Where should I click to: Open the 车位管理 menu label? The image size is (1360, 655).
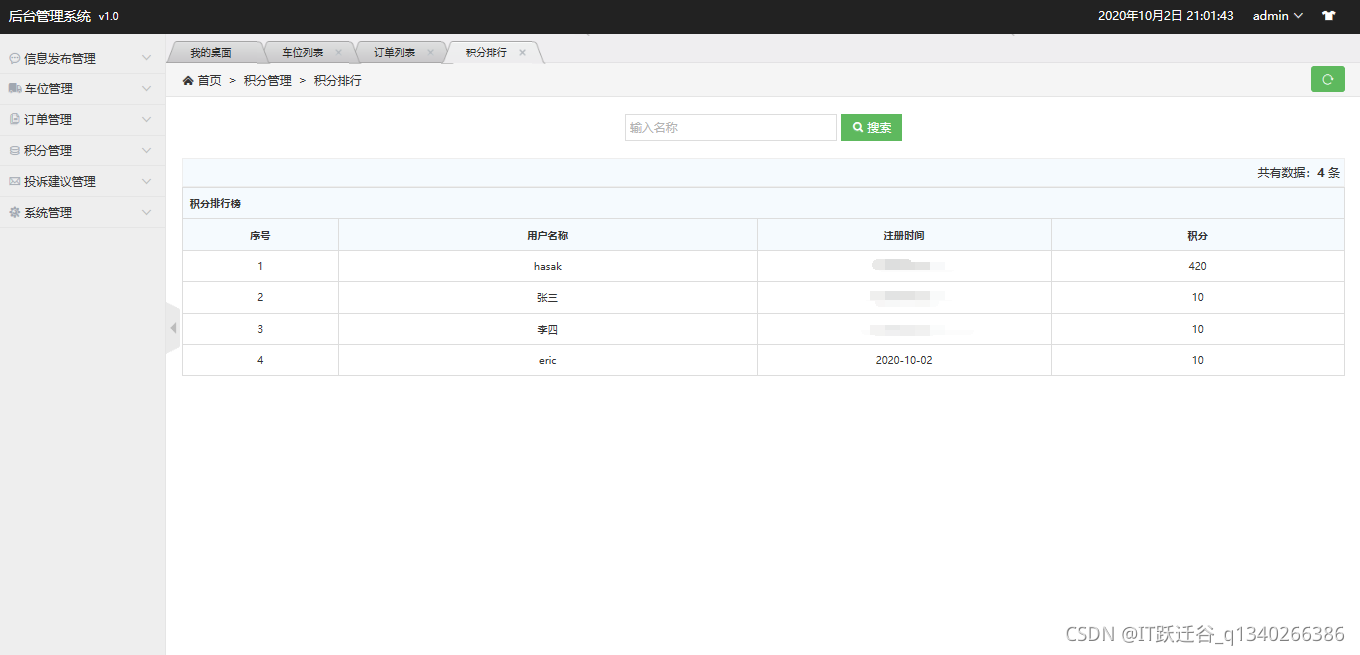48,89
